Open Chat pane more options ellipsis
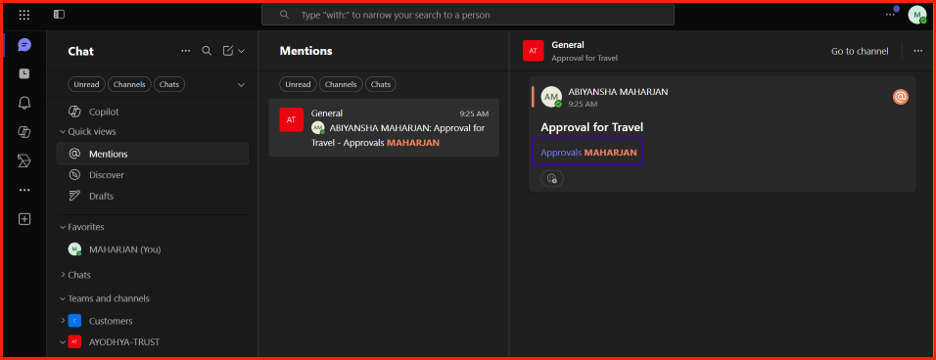 tap(186, 51)
